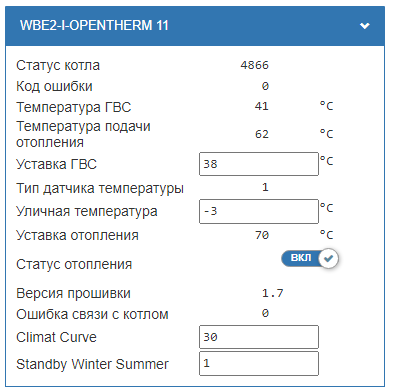
Task: Click Температура подачи отопления value 62
Action: coord(262,134)
